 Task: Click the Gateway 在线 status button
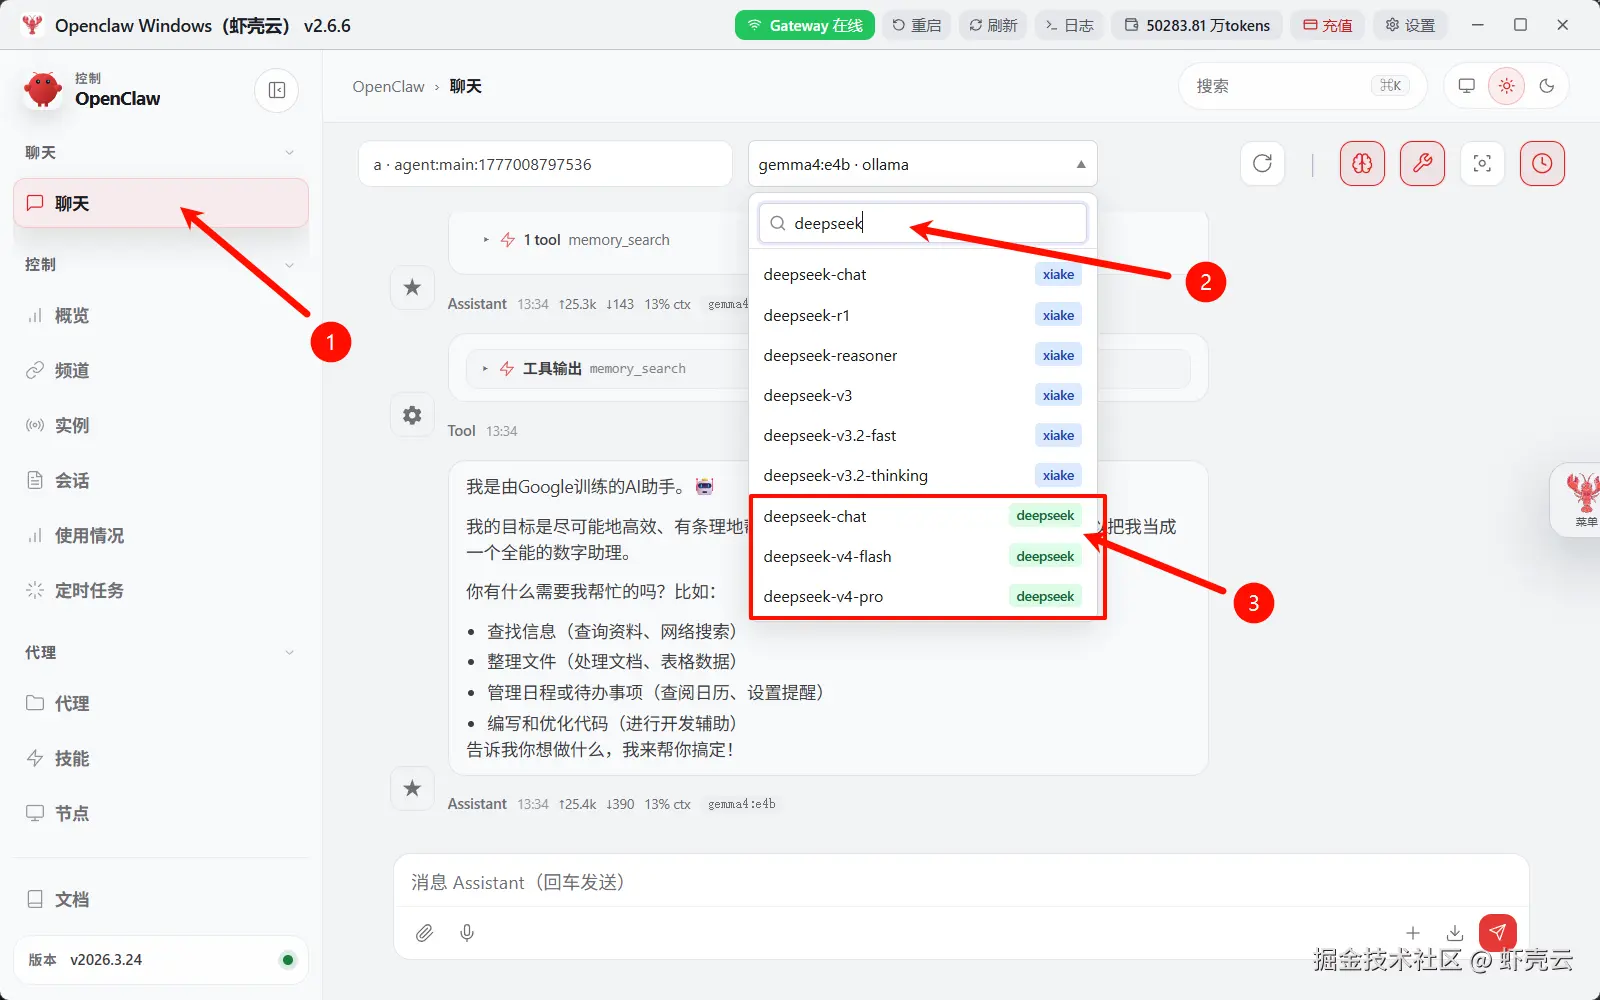pos(805,25)
